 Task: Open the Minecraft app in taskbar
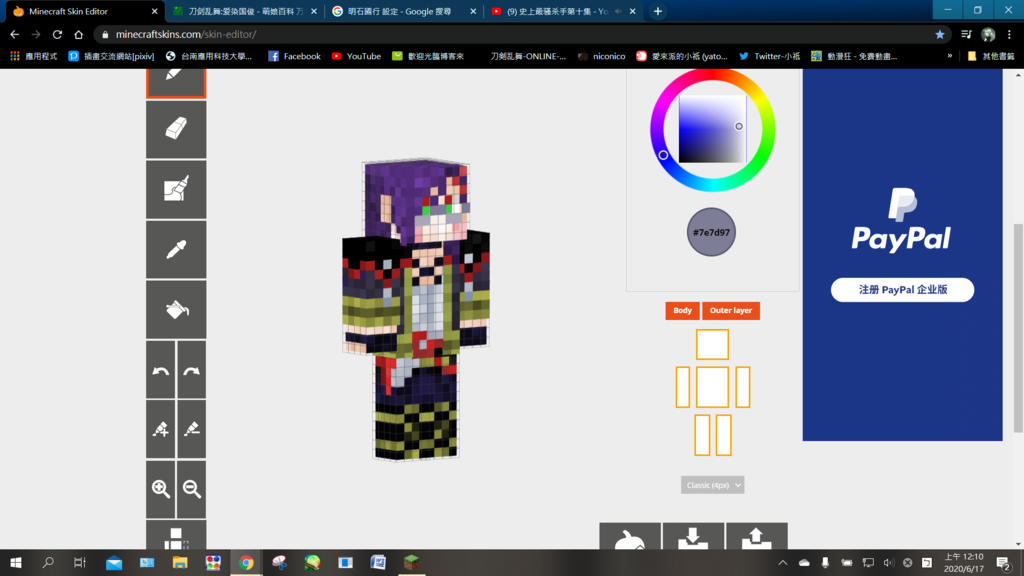point(411,562)
